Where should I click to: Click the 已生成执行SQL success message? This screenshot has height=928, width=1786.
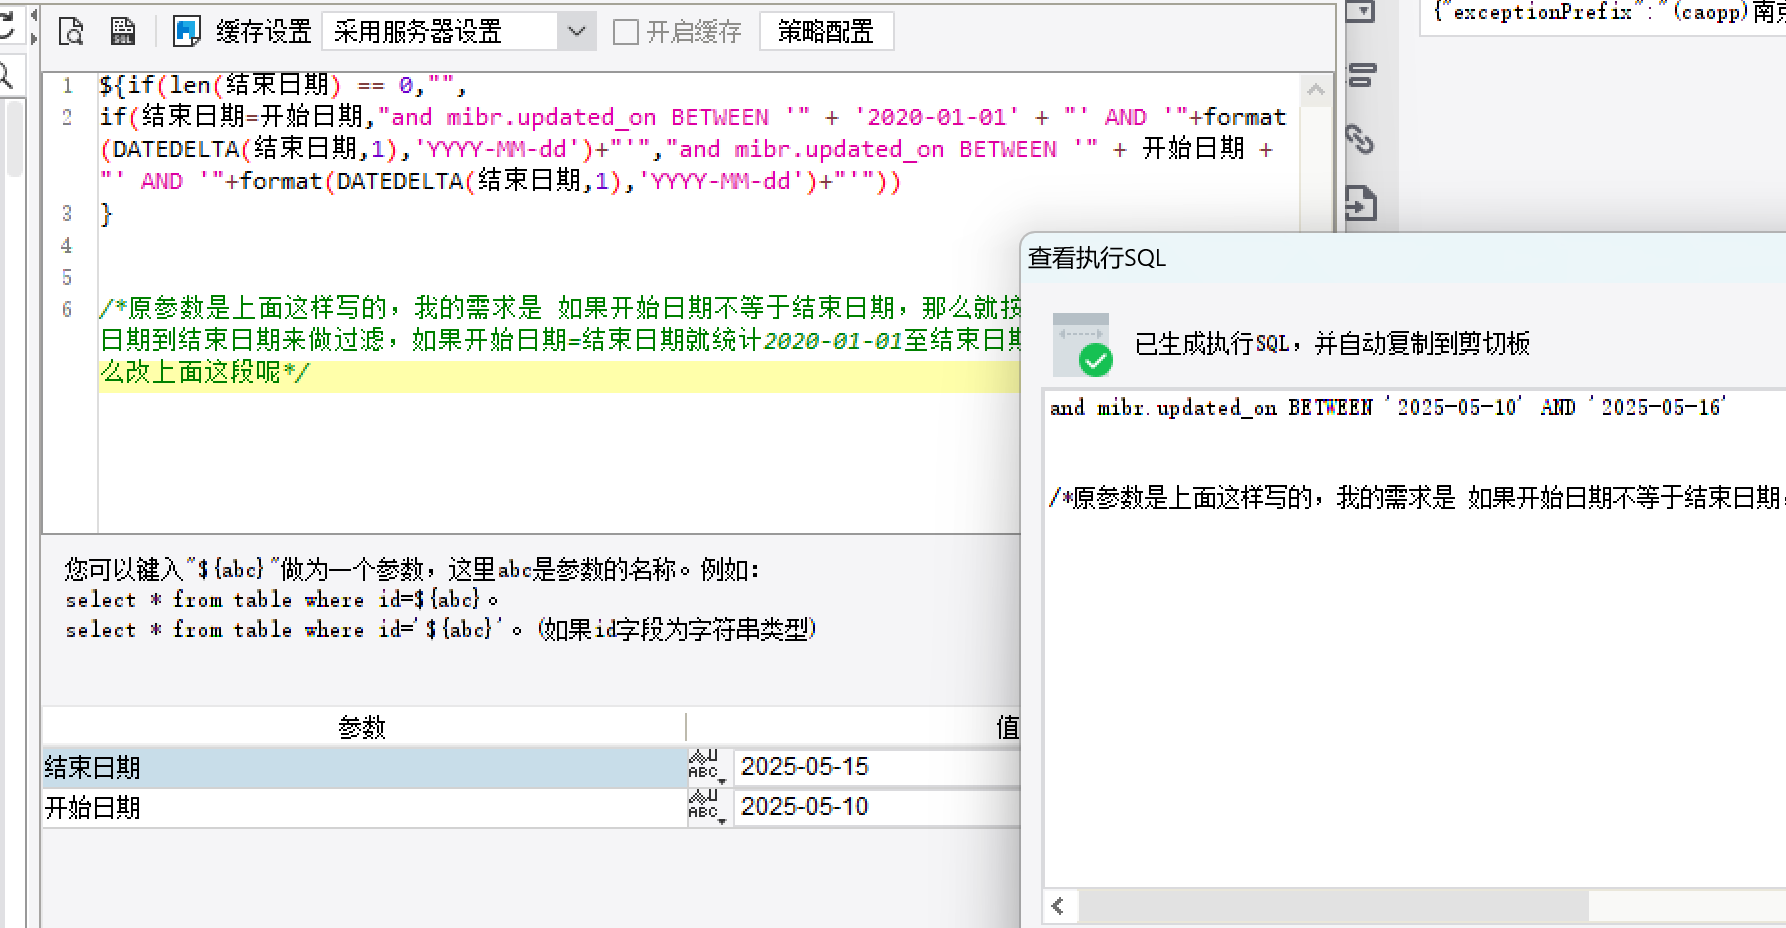pyautogui.click(x=1332, y=344)
